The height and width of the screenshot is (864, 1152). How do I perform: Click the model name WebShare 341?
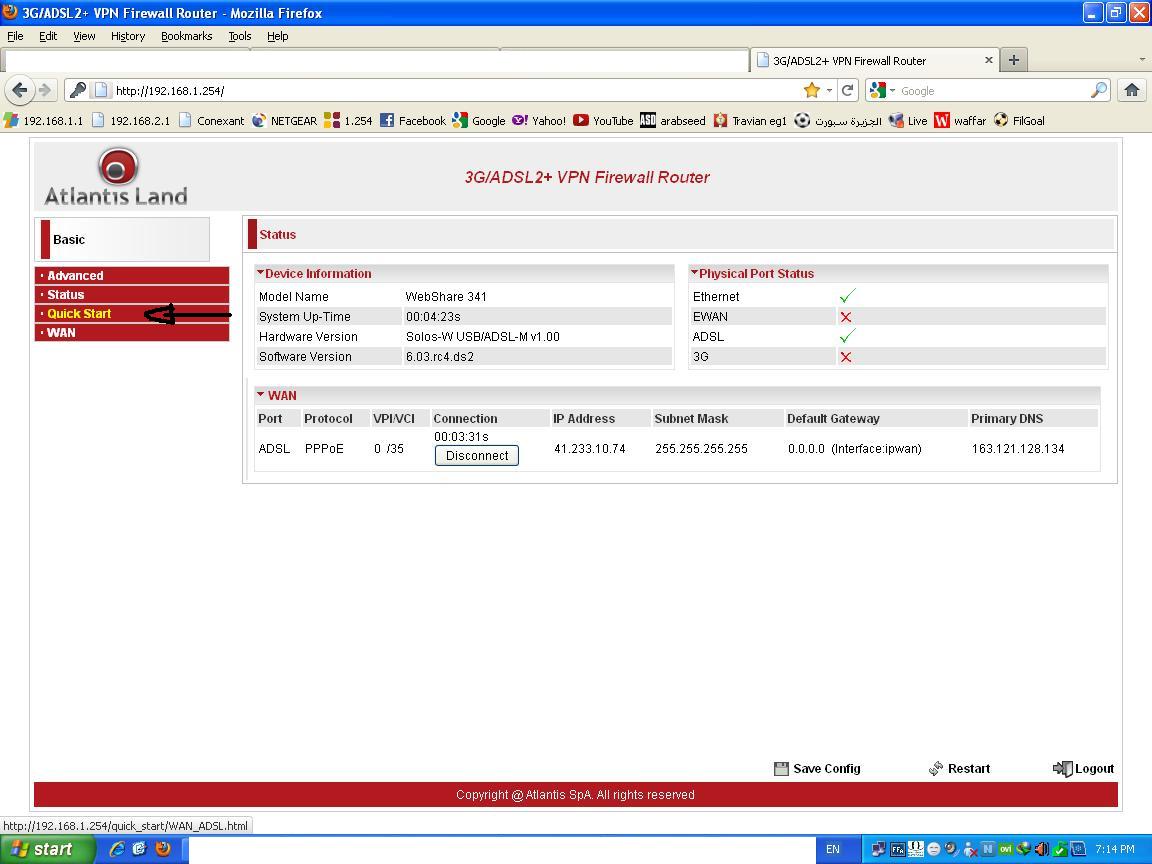point(446,297)
